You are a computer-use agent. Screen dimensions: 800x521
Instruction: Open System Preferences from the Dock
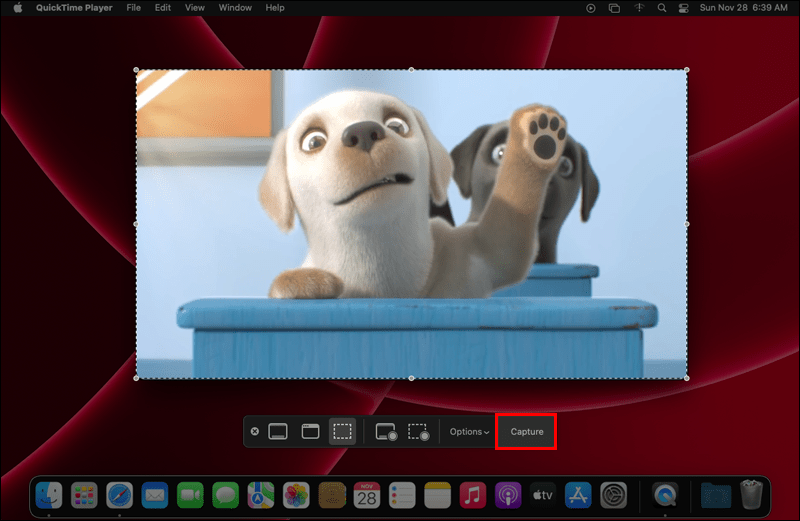click(x=613, y=495)
